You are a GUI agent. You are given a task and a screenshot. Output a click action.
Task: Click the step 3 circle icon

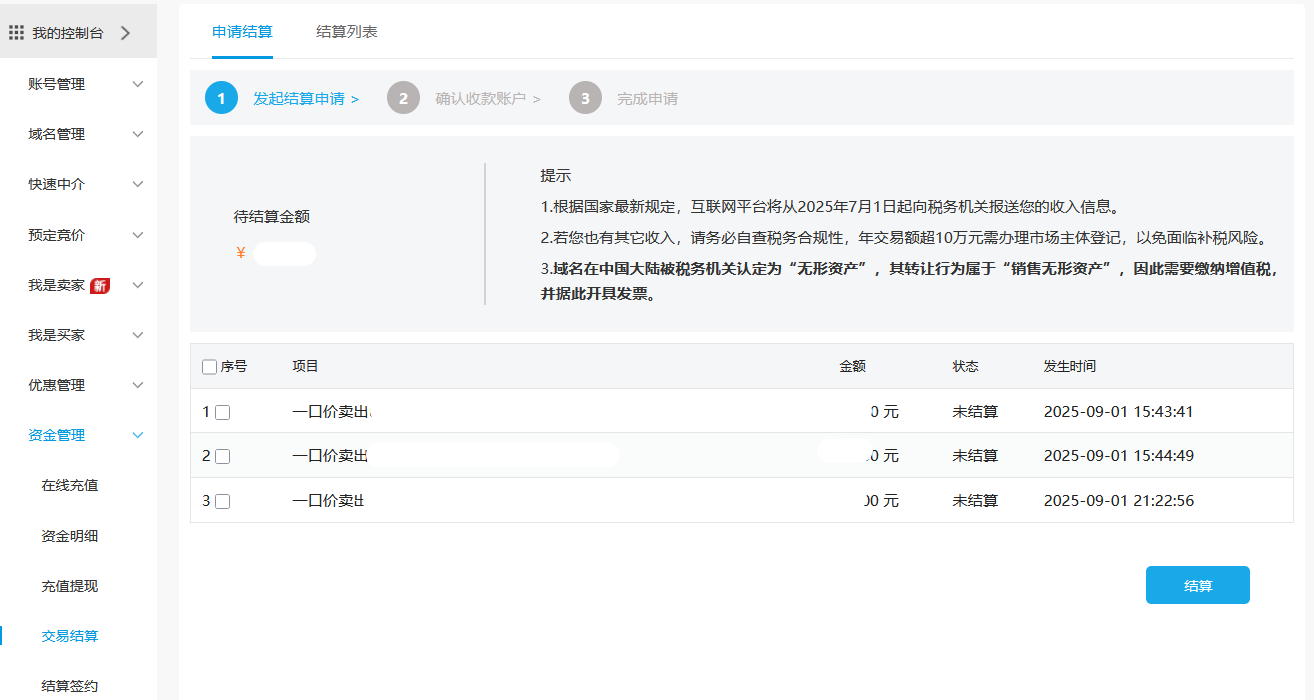pyautogui.click(x=585, y=98)
